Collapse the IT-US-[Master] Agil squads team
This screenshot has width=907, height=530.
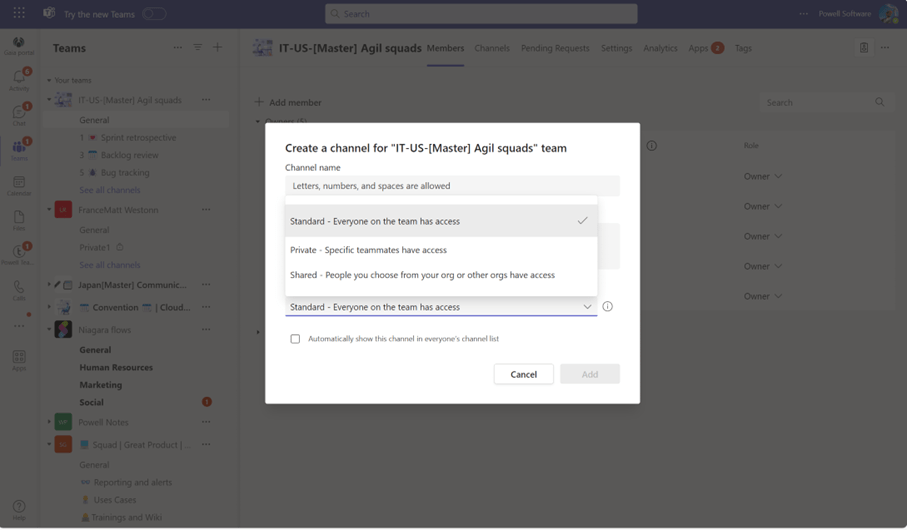point(49,100)
